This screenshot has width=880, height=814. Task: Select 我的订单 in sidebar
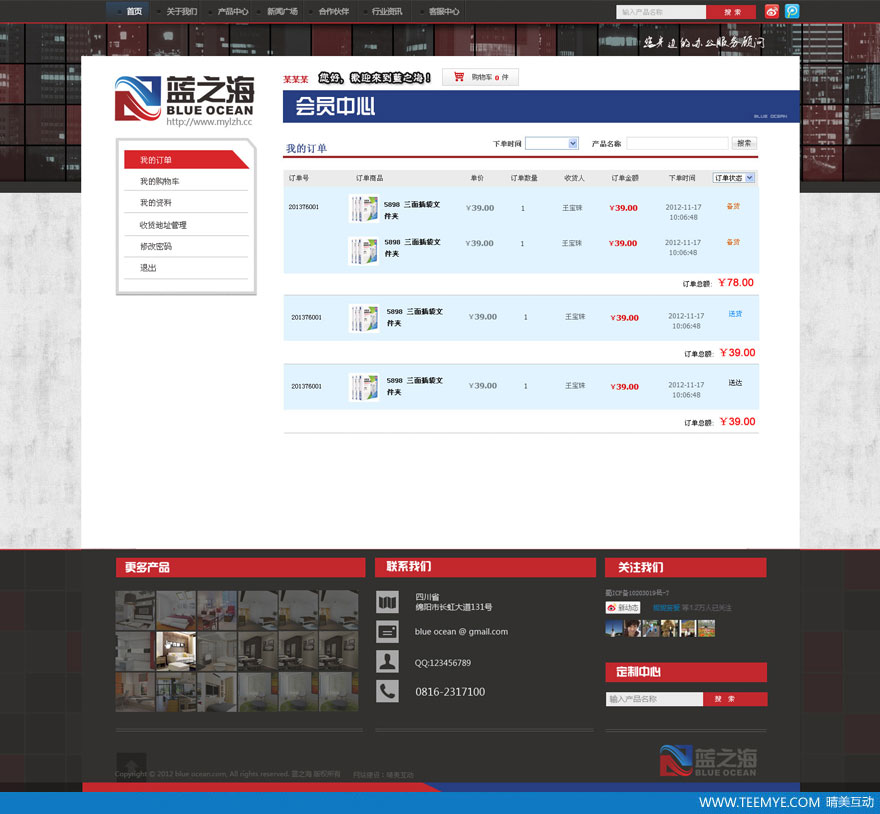point(186,160)
